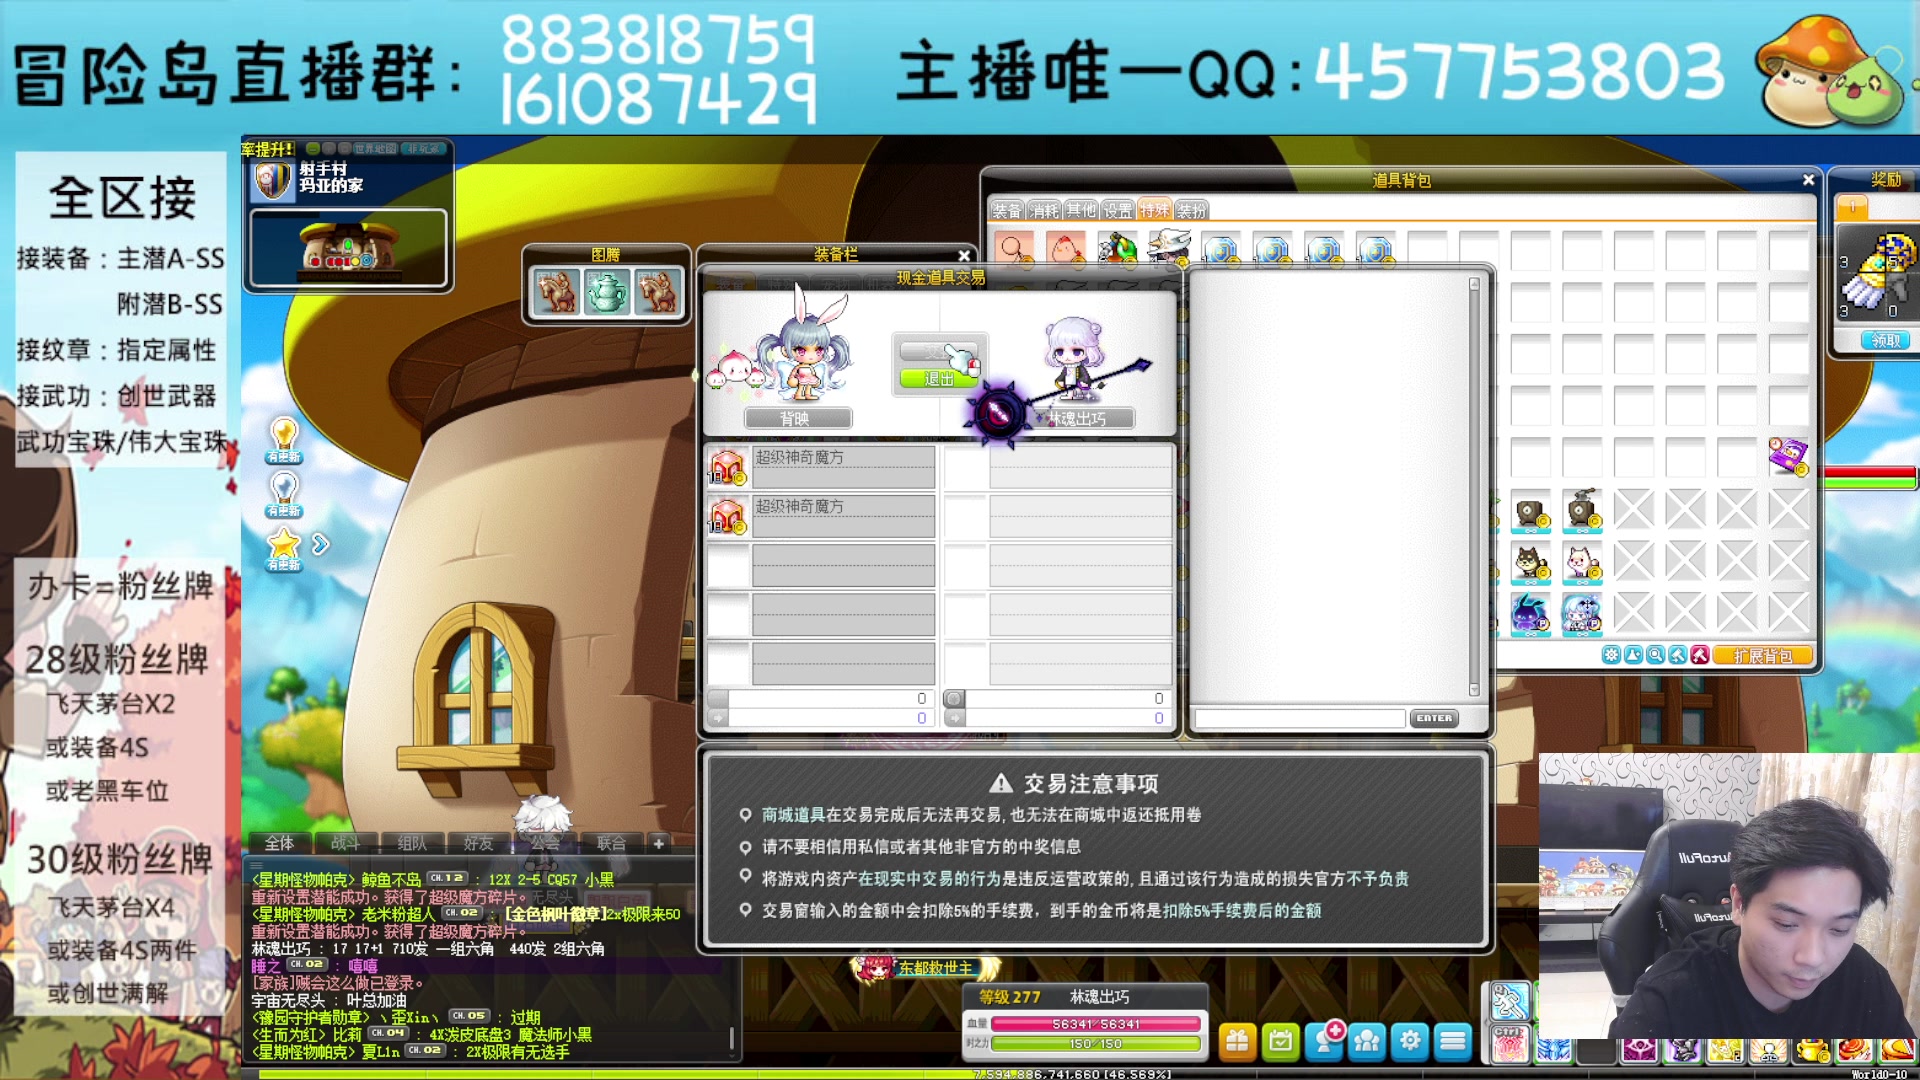Screen dimensions: 1920x1080
Task: Select the white-hat character item in inventory
Action: point(1169,248)
